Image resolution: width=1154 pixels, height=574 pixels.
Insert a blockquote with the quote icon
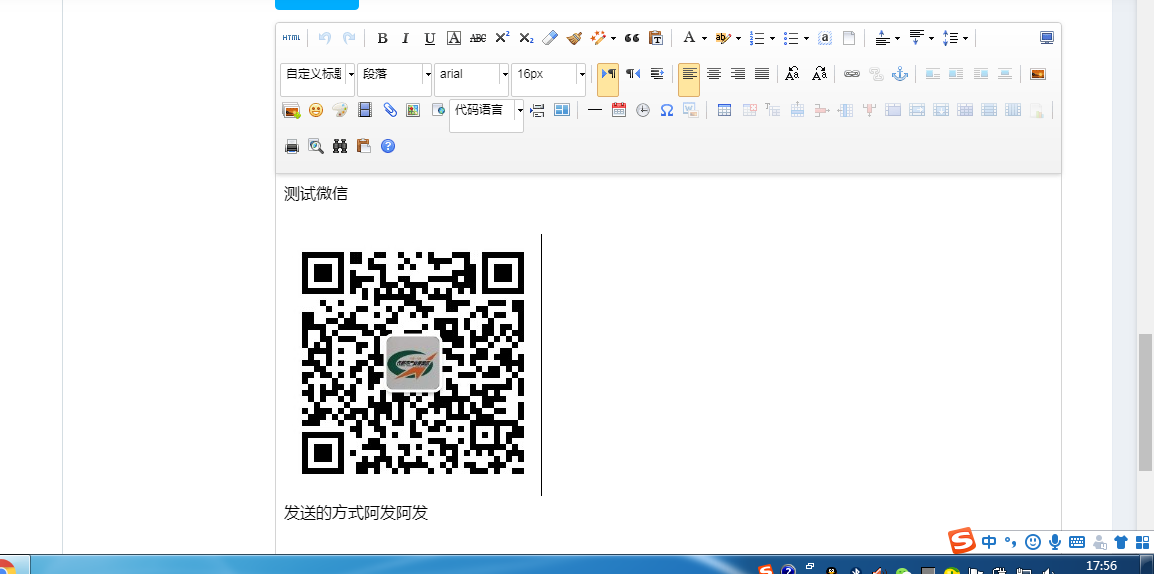tap(631, 38)
